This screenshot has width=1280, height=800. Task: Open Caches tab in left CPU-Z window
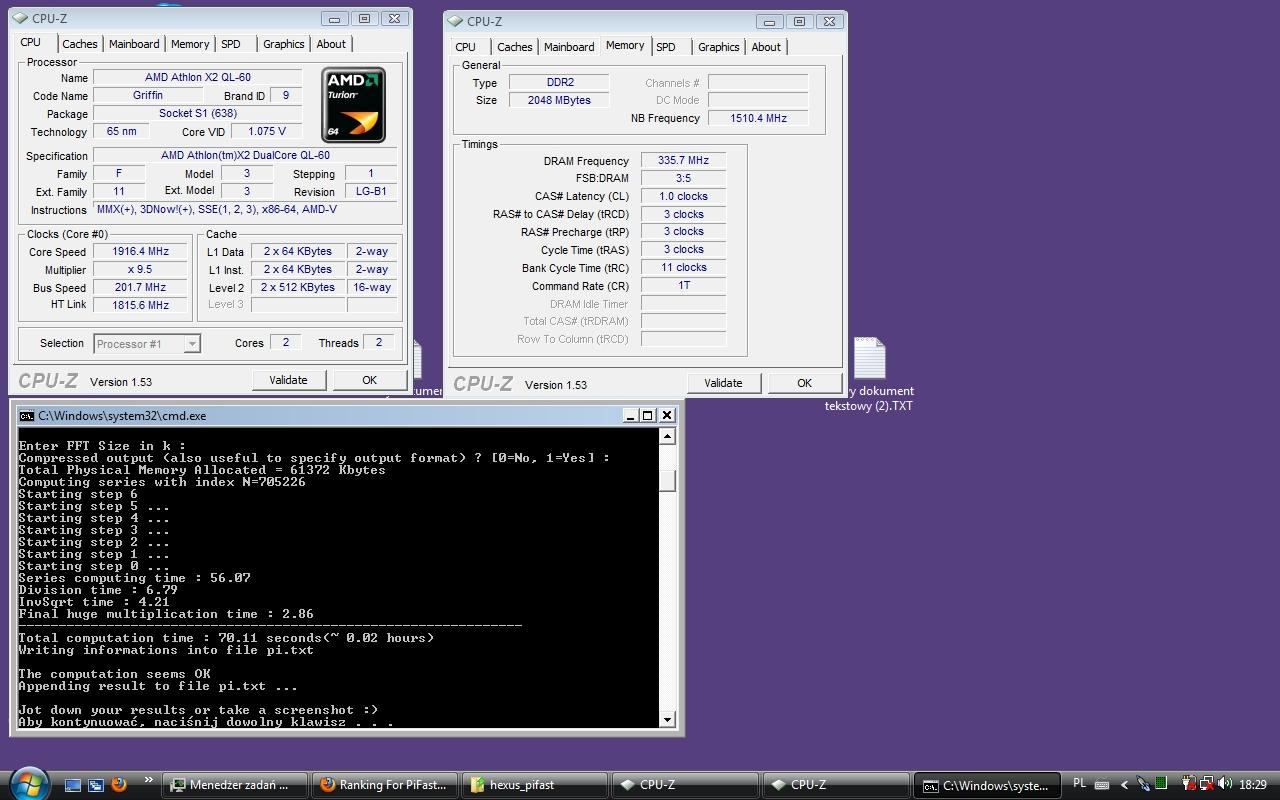tap(79, 44)
